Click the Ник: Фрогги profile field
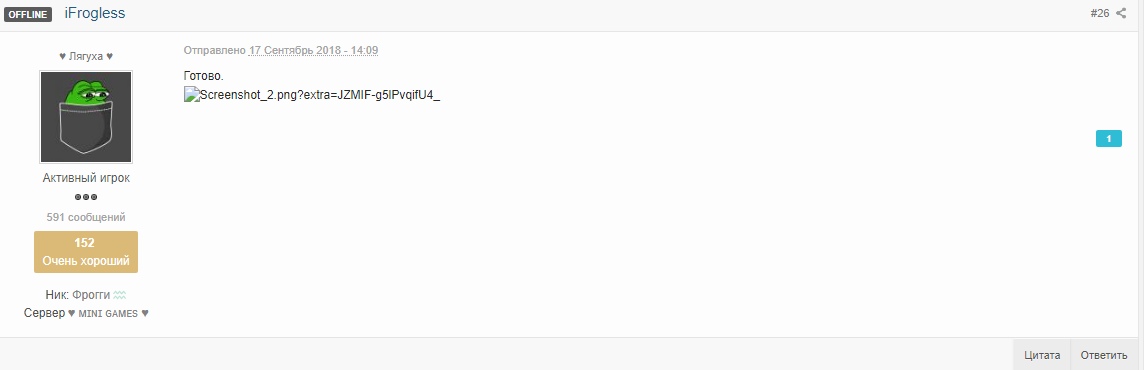1146x370 pixels. (x=86, y=295)
